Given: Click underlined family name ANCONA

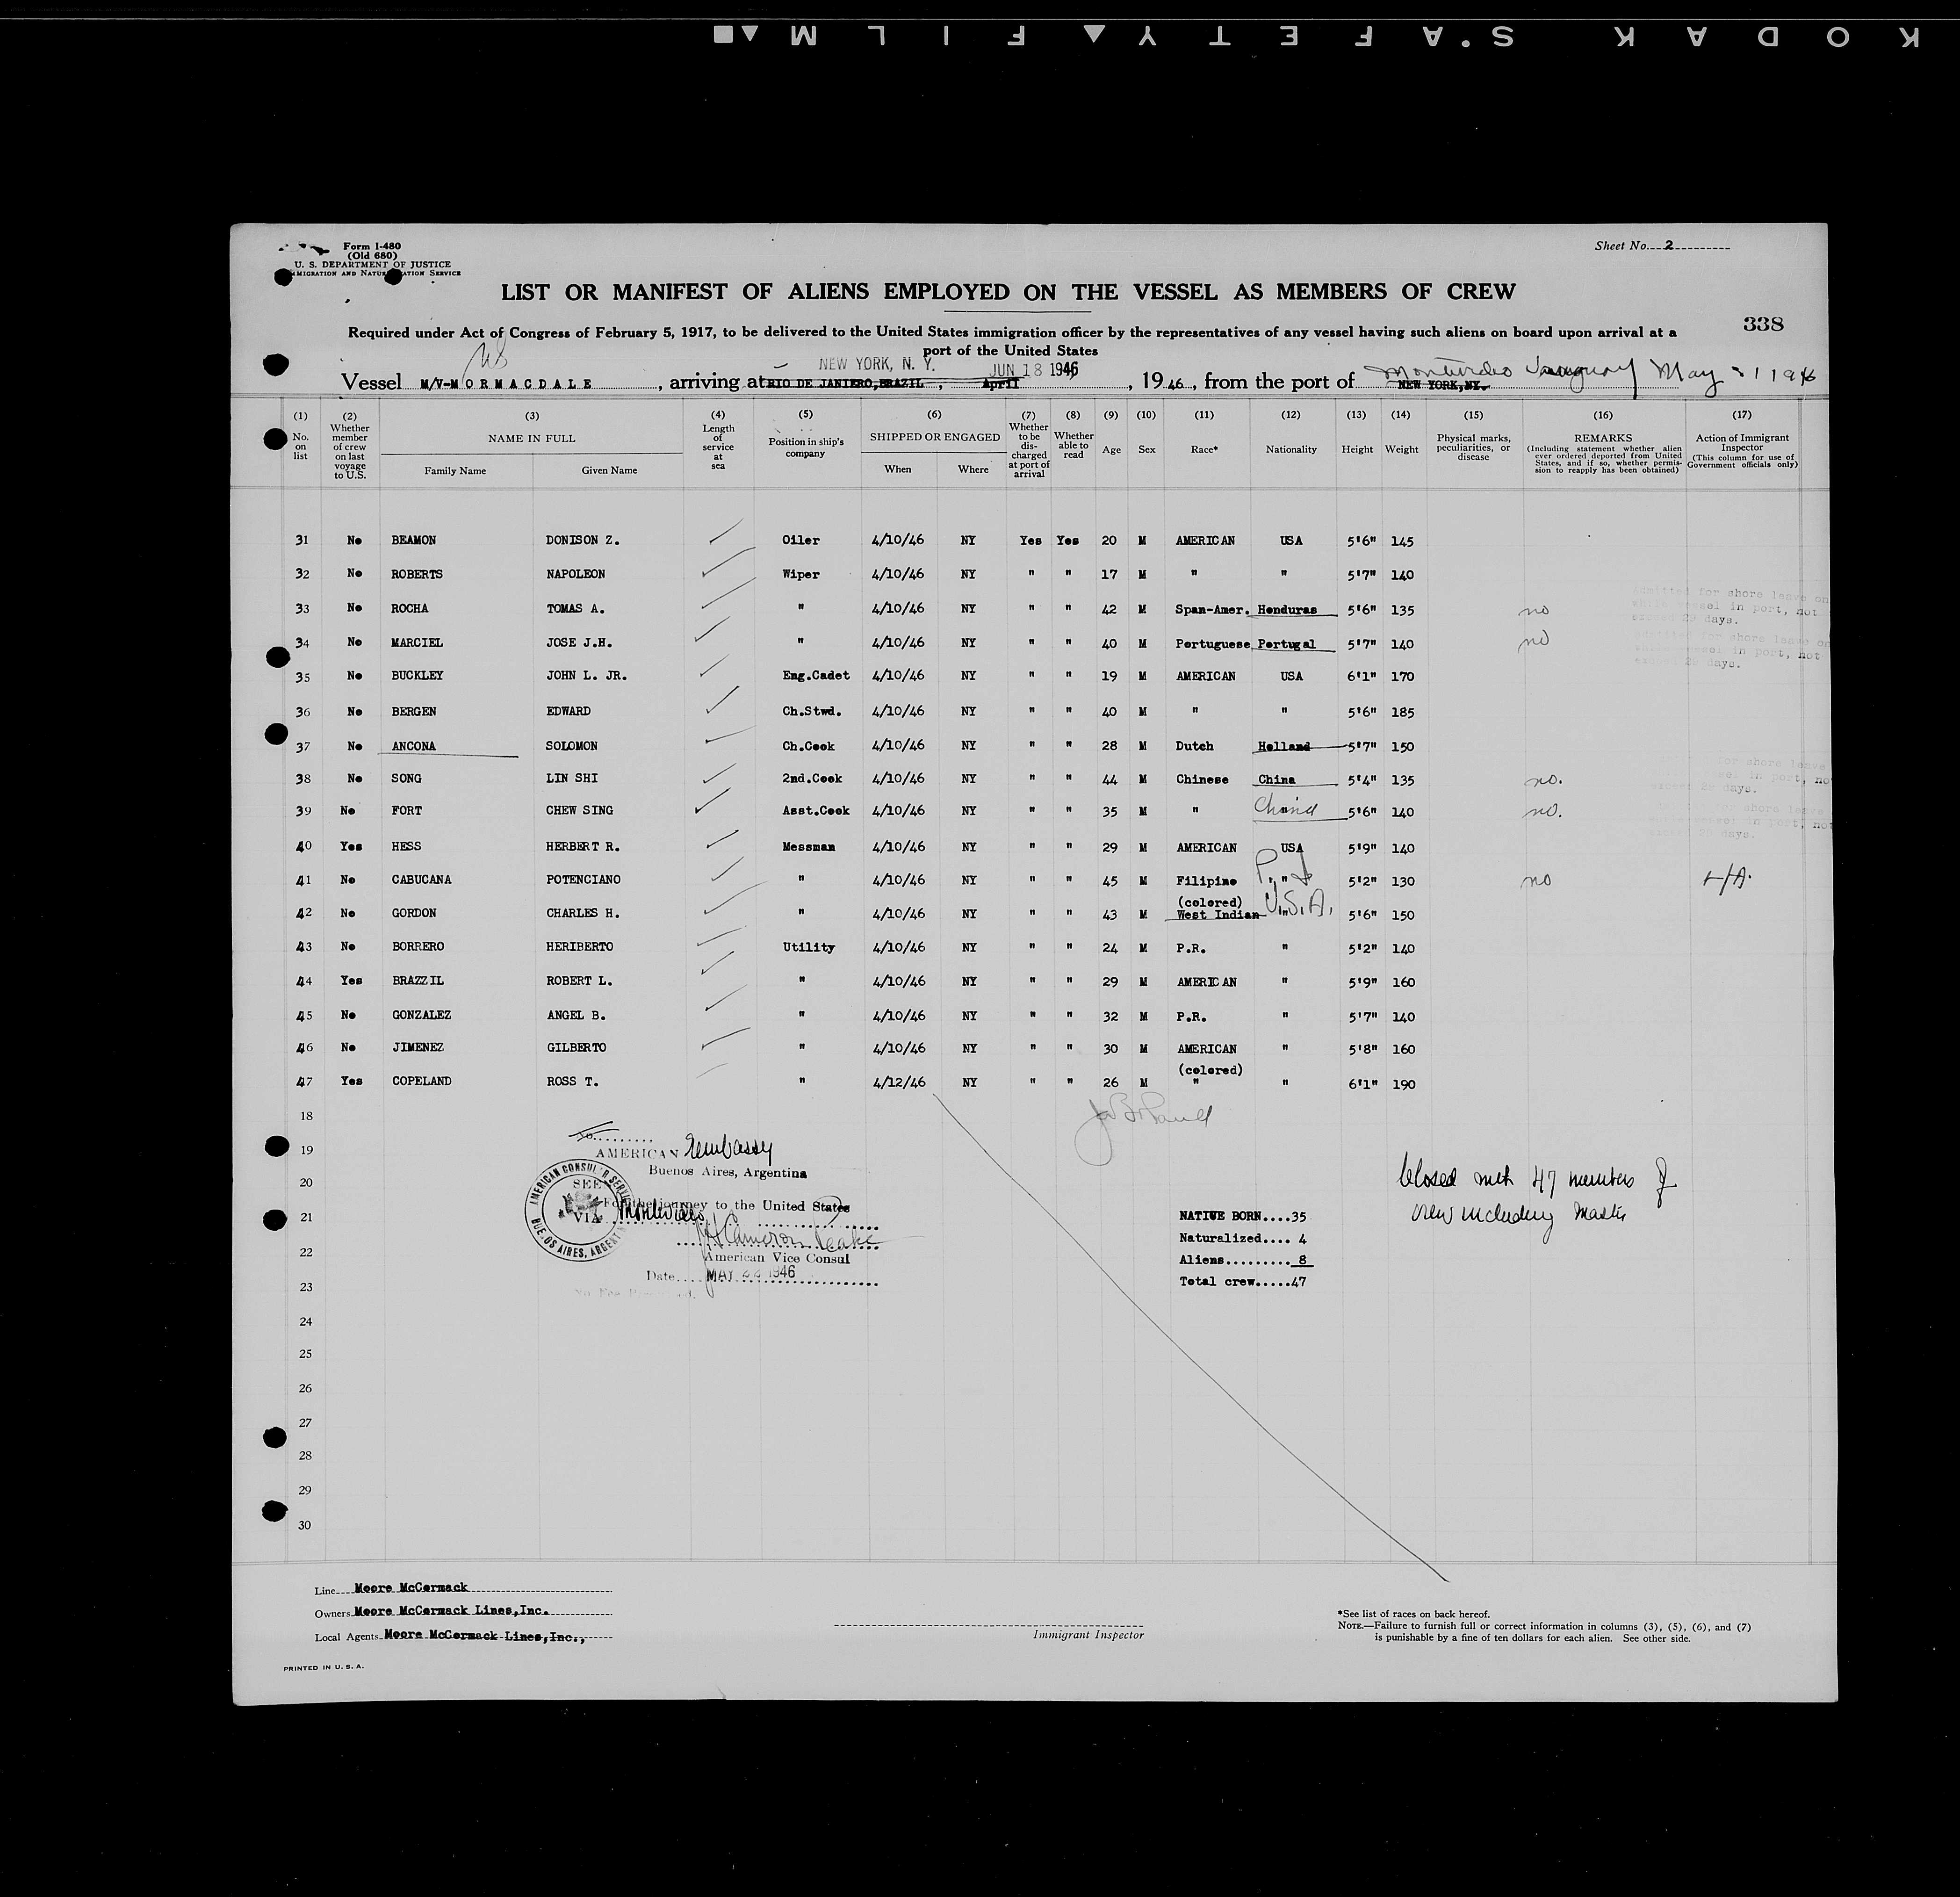Looking at the screenshot, I should click(413, 746).
